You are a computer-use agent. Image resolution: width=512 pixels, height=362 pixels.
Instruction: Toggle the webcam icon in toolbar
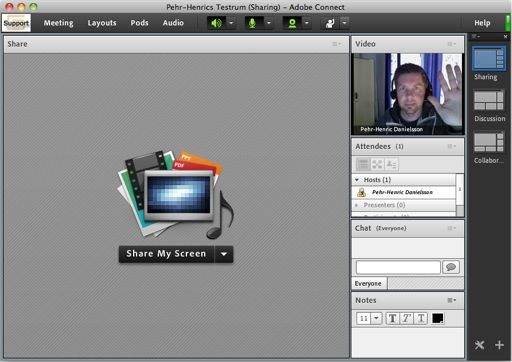pyautogui.click(x=292, y=23)
